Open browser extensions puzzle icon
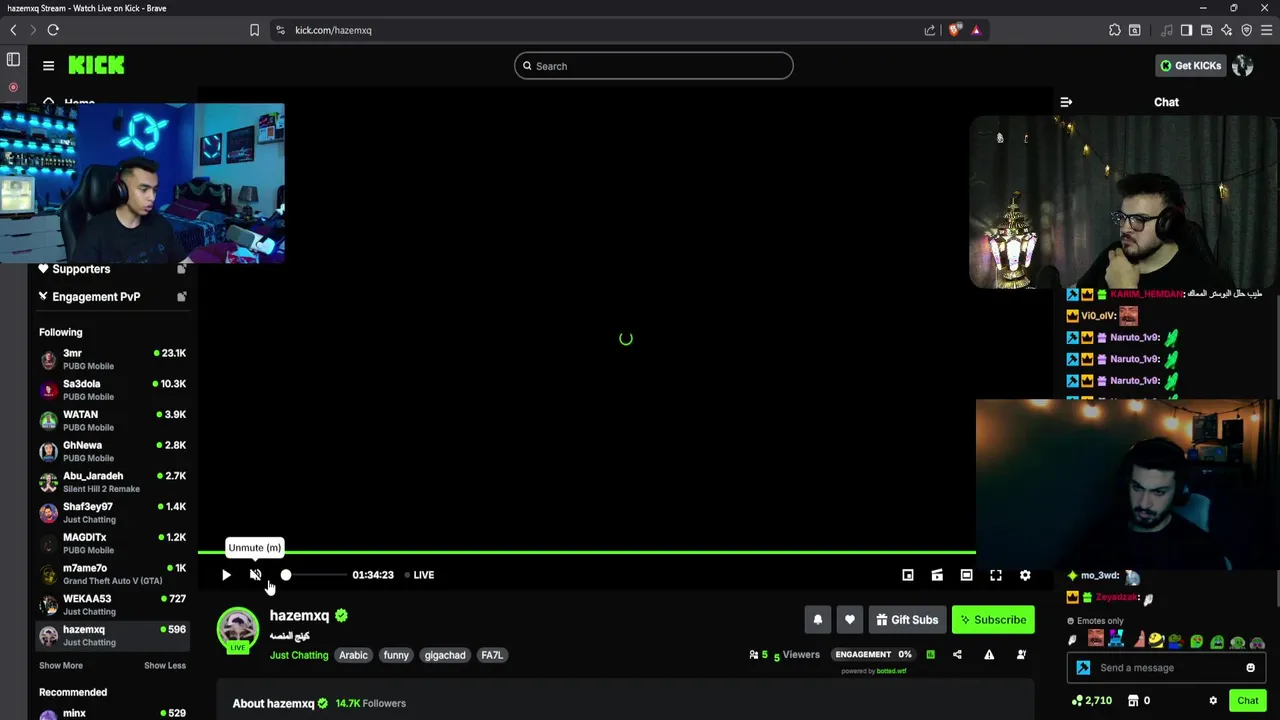This screenshot has height=720, width=1280. point(1115,30)
